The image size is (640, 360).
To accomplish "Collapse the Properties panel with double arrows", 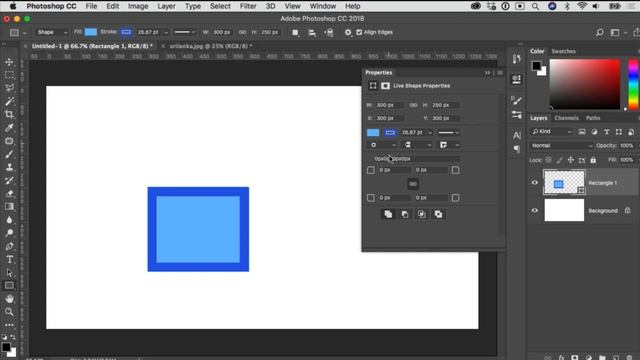I will [487, 73].
